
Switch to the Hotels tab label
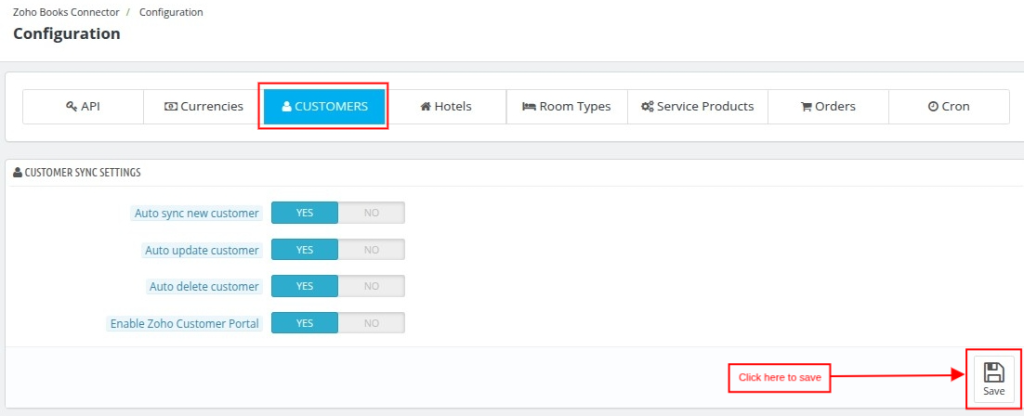point(453,106)
